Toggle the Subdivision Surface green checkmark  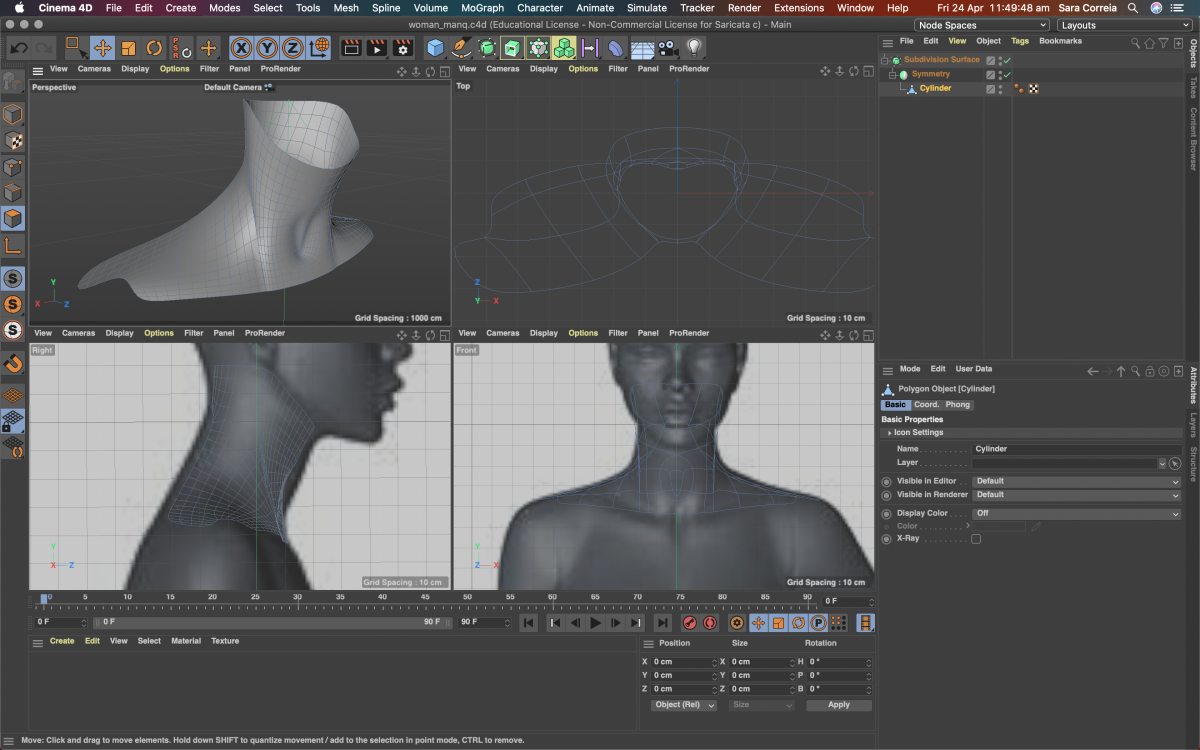point(1007,60)
